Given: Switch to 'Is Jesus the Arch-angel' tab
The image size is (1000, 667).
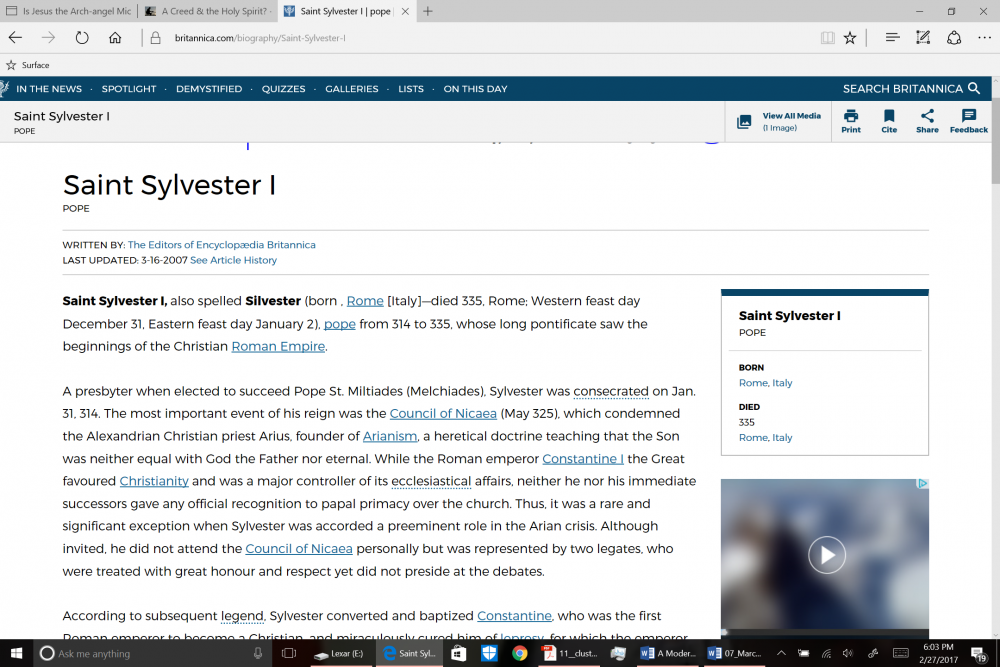Looking at the screenshot, I should [69, 11].
